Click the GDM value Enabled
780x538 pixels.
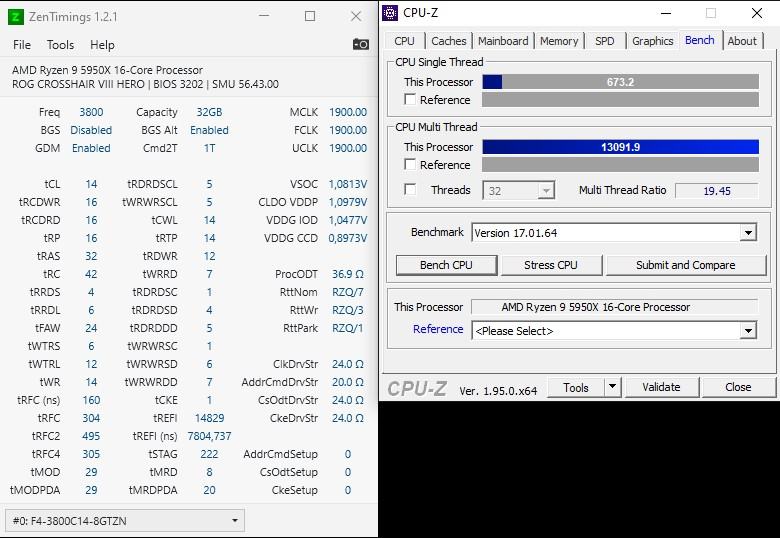pyautogui.click(x=91, y=148)
